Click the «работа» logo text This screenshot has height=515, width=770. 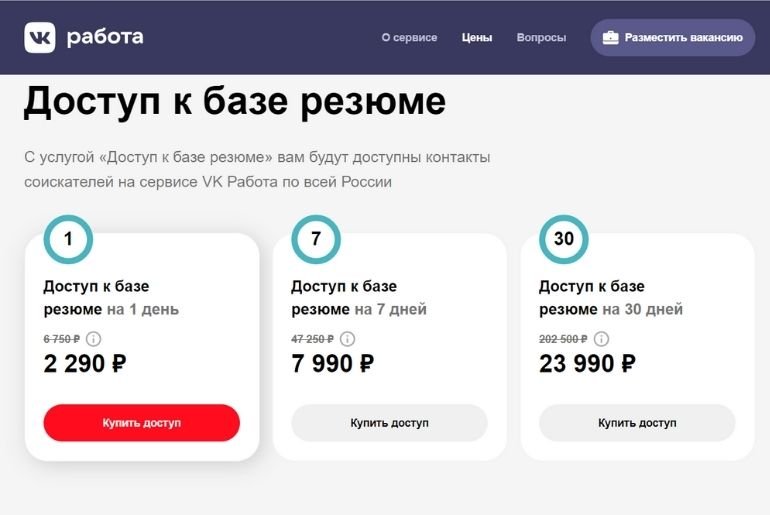pos(105,38)
